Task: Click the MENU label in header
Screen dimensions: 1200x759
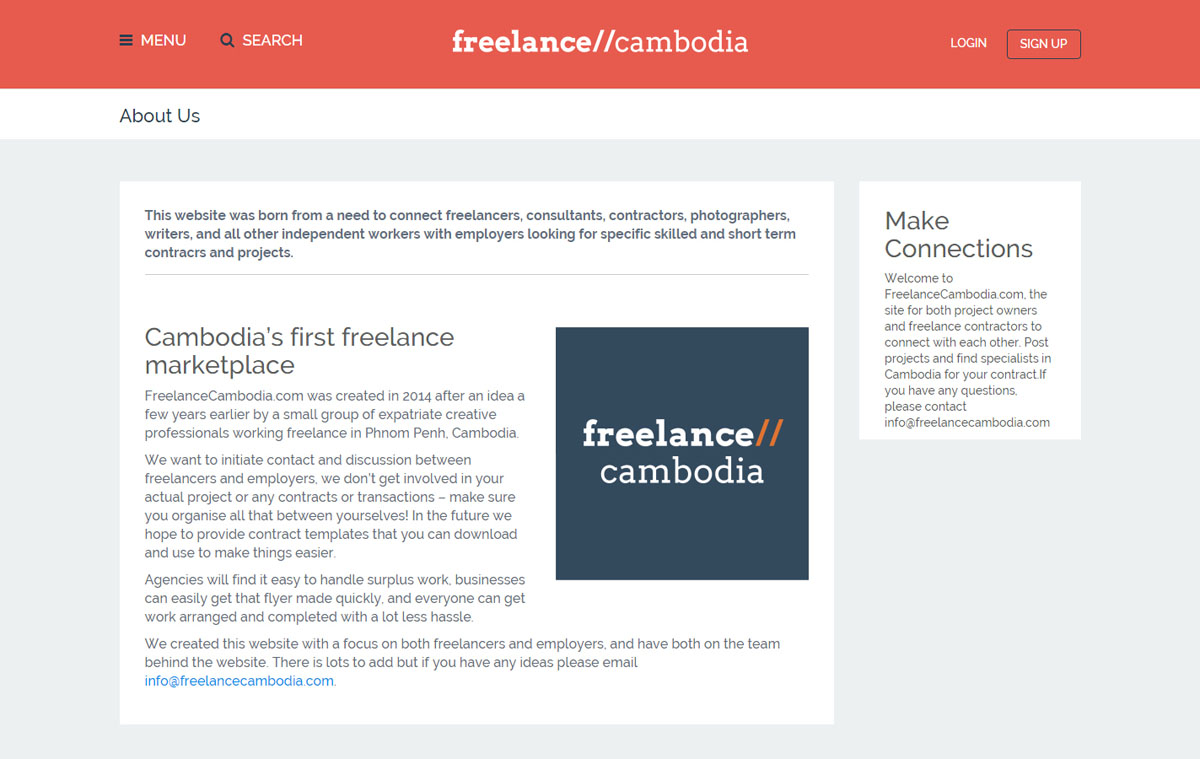Action: (x=163, y=41)
